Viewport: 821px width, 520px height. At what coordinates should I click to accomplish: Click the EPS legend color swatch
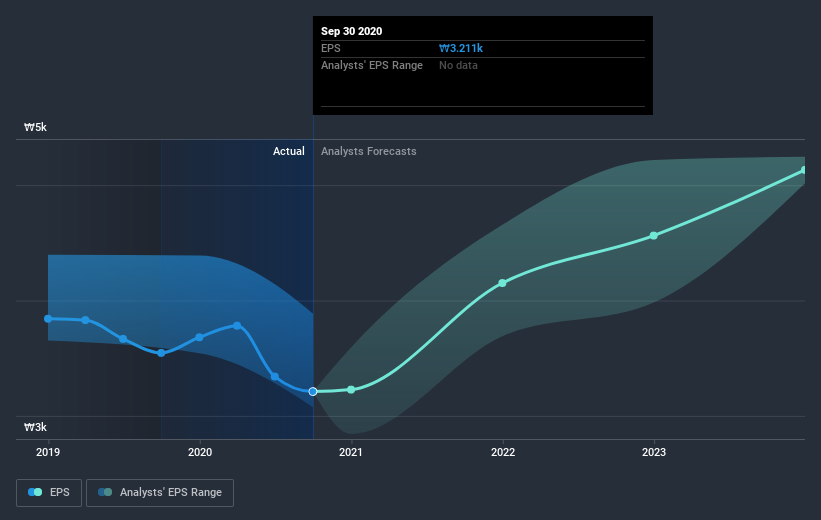[x=35, y=492]
